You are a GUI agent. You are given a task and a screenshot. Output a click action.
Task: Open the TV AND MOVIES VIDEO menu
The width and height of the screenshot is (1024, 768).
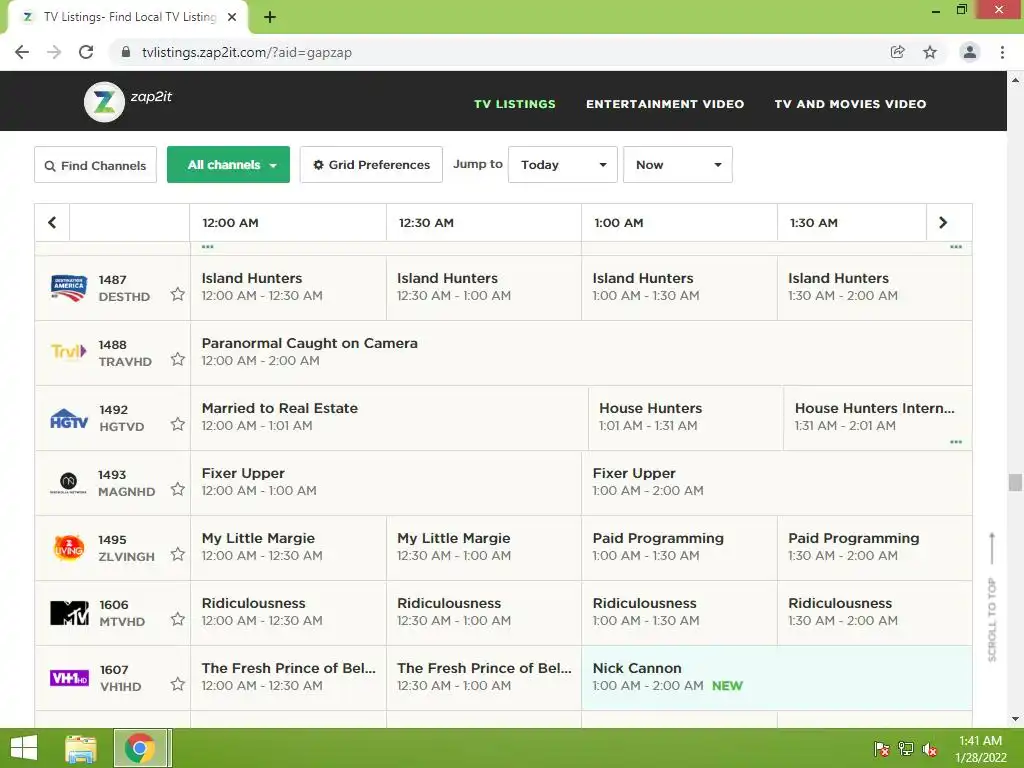[850, 104]
